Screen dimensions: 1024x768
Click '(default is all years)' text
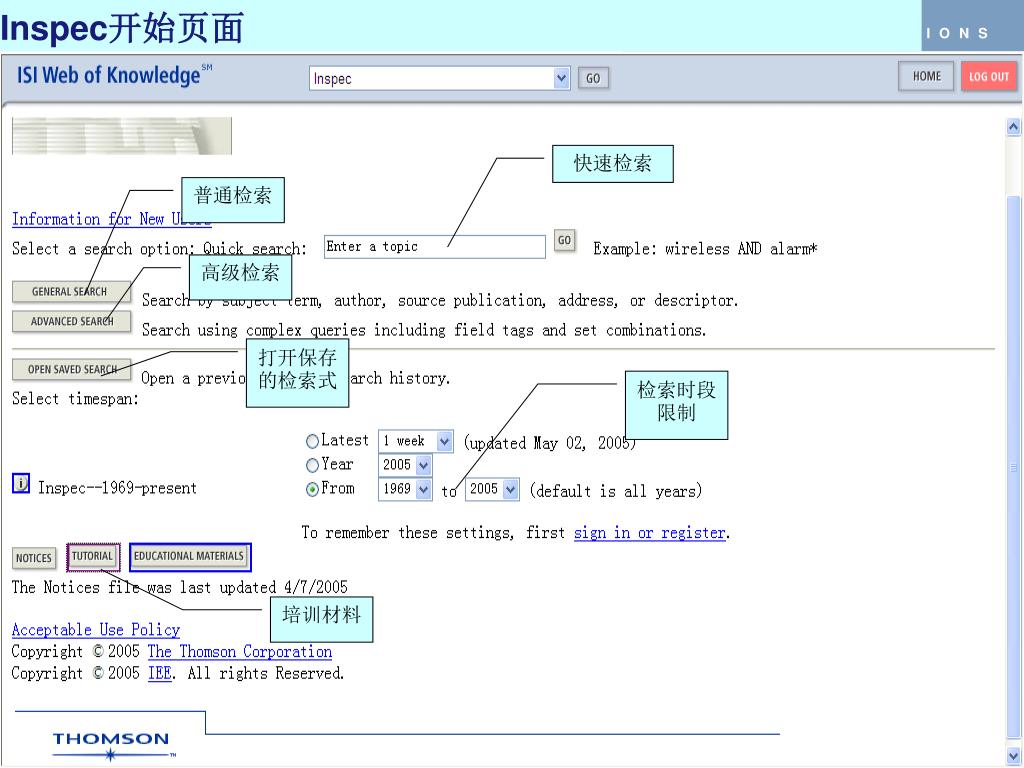pyautogui.click(x=616, y=490)
